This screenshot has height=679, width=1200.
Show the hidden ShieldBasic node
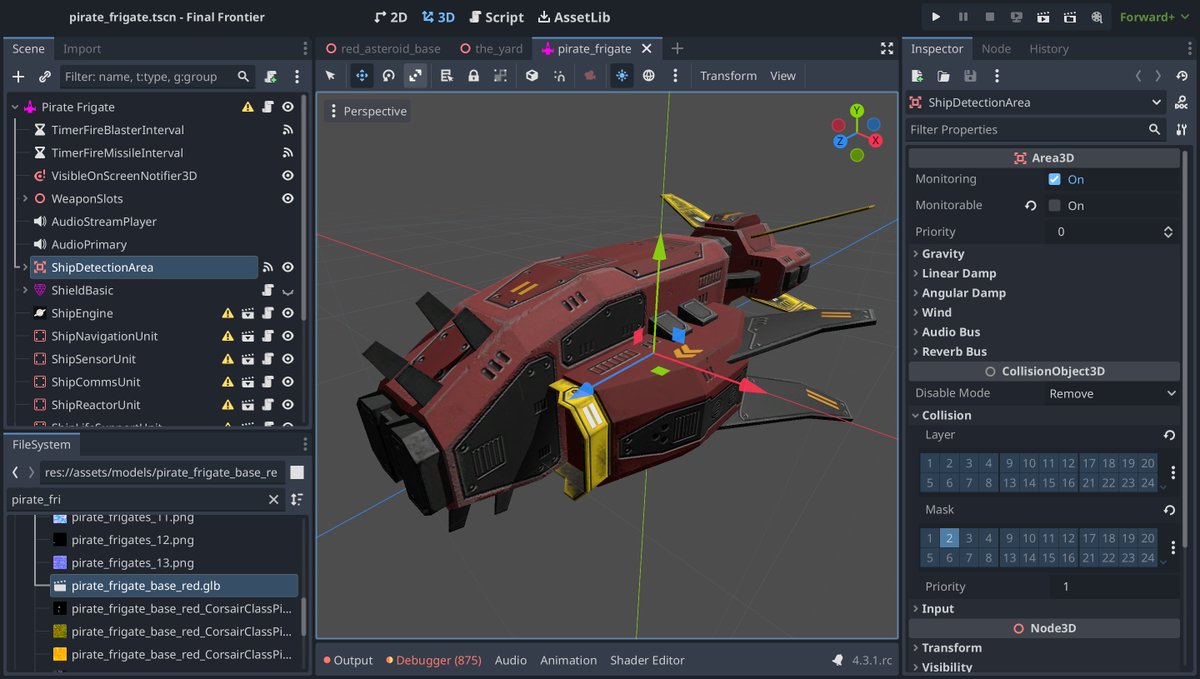[288, 291]
